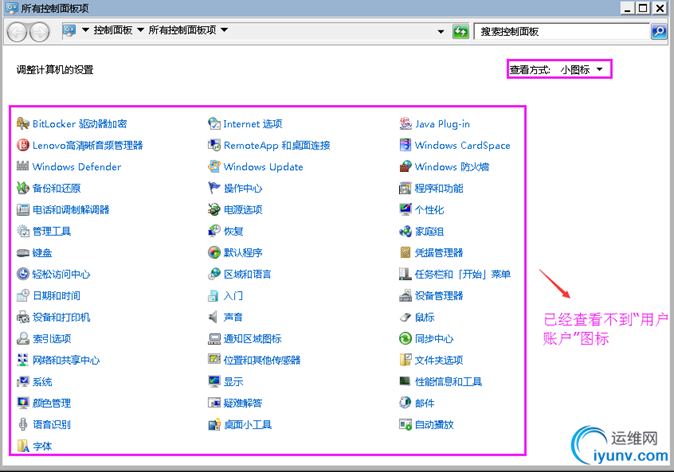The image size is (674, 472).
Task: Expand arrow before 控制面板 in address bar
Action: pyautogui.click(x=85, y=30)
